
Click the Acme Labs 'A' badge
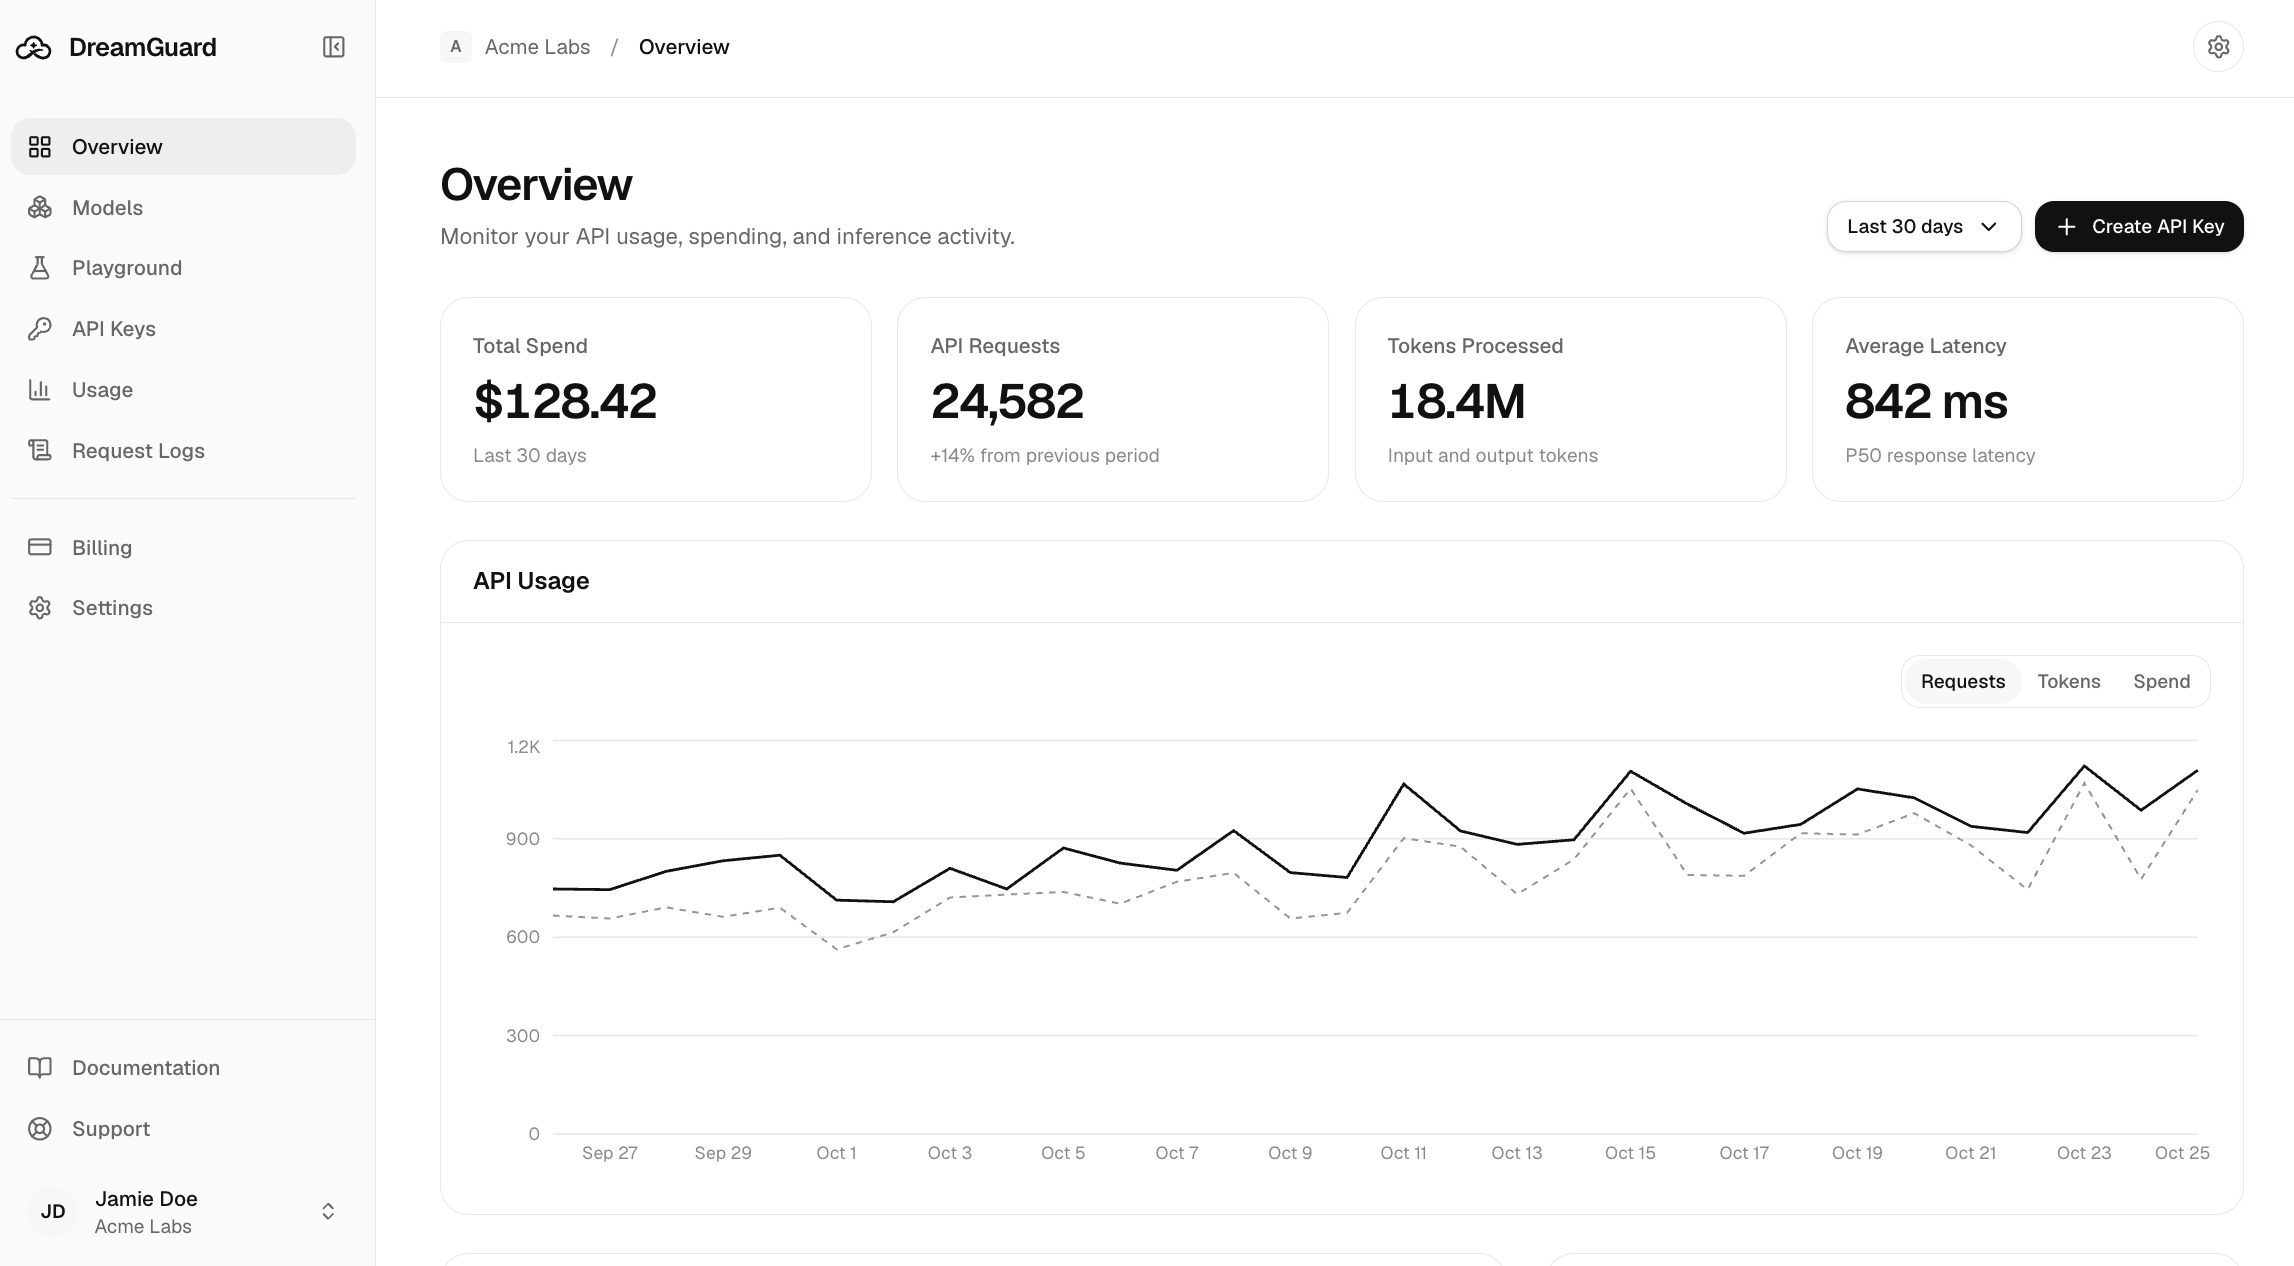tap(456, 47)
